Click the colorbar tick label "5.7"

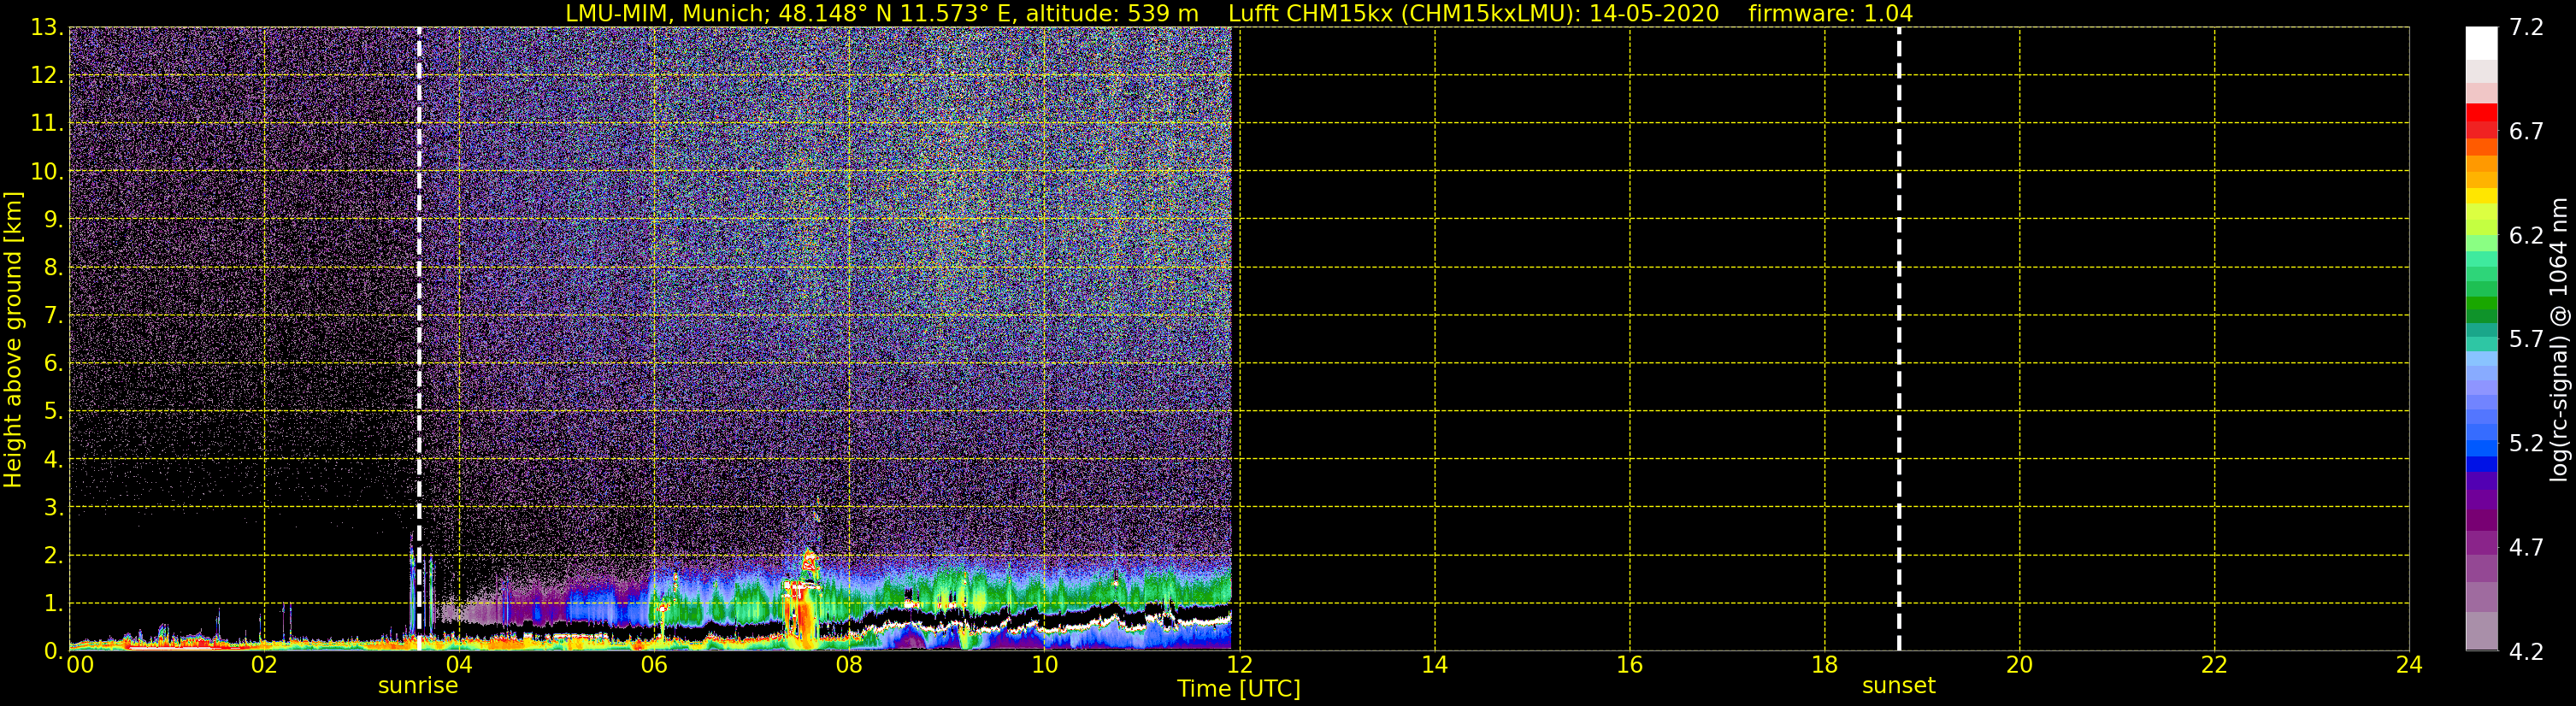click(2526, 339)
